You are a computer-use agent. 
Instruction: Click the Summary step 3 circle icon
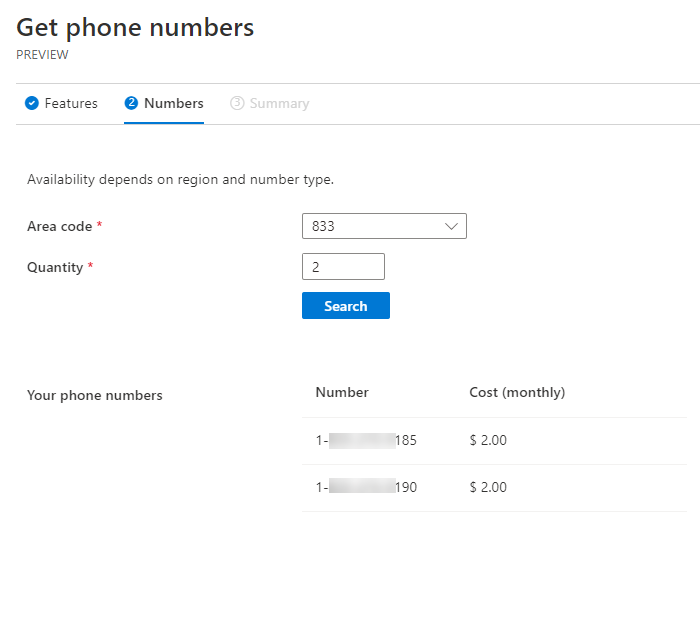(x=237, y=103)
